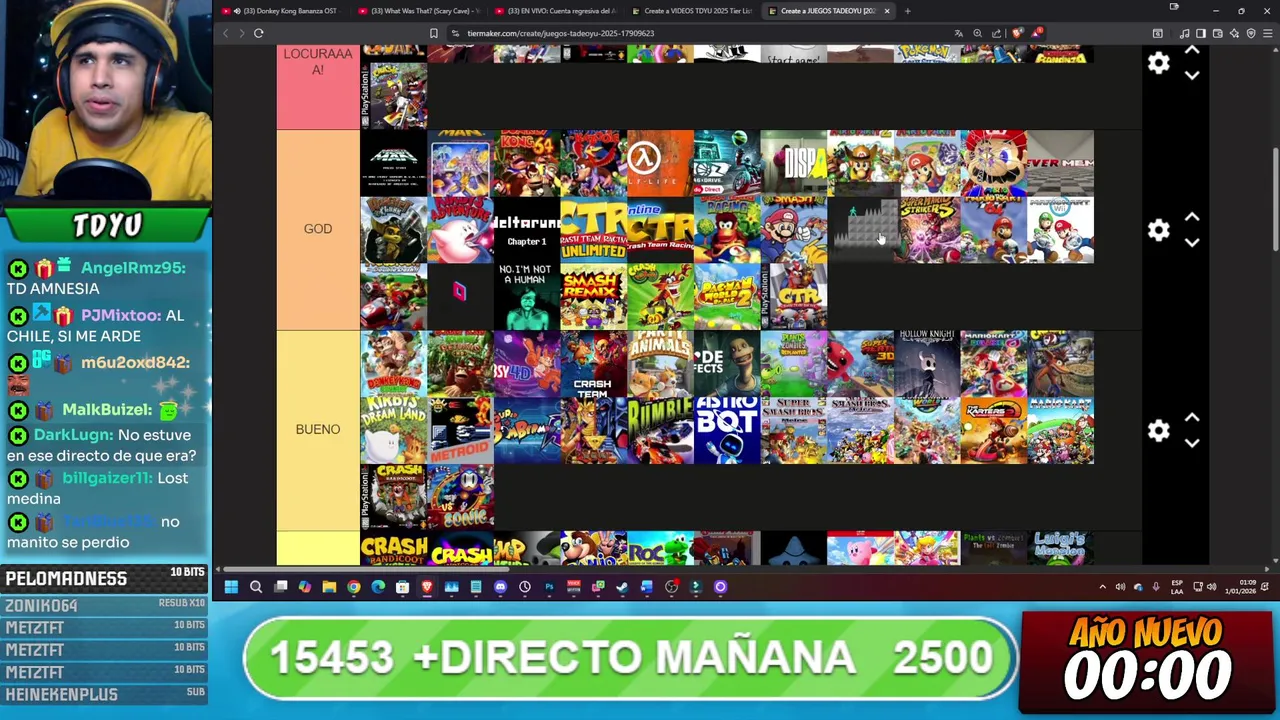Select the Metroid thumbnail in BUENO tier
Screen dimensions: 1280x720
pos(460,431)
